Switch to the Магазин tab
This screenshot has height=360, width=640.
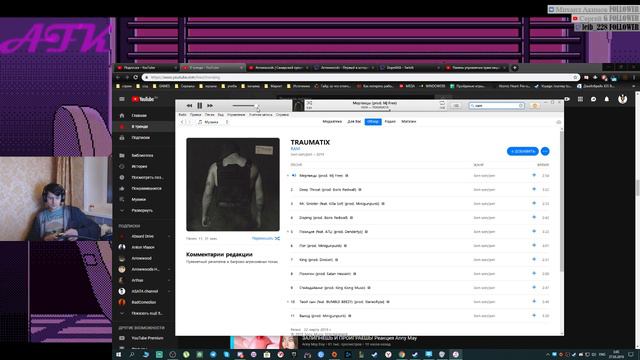(409, 122)
